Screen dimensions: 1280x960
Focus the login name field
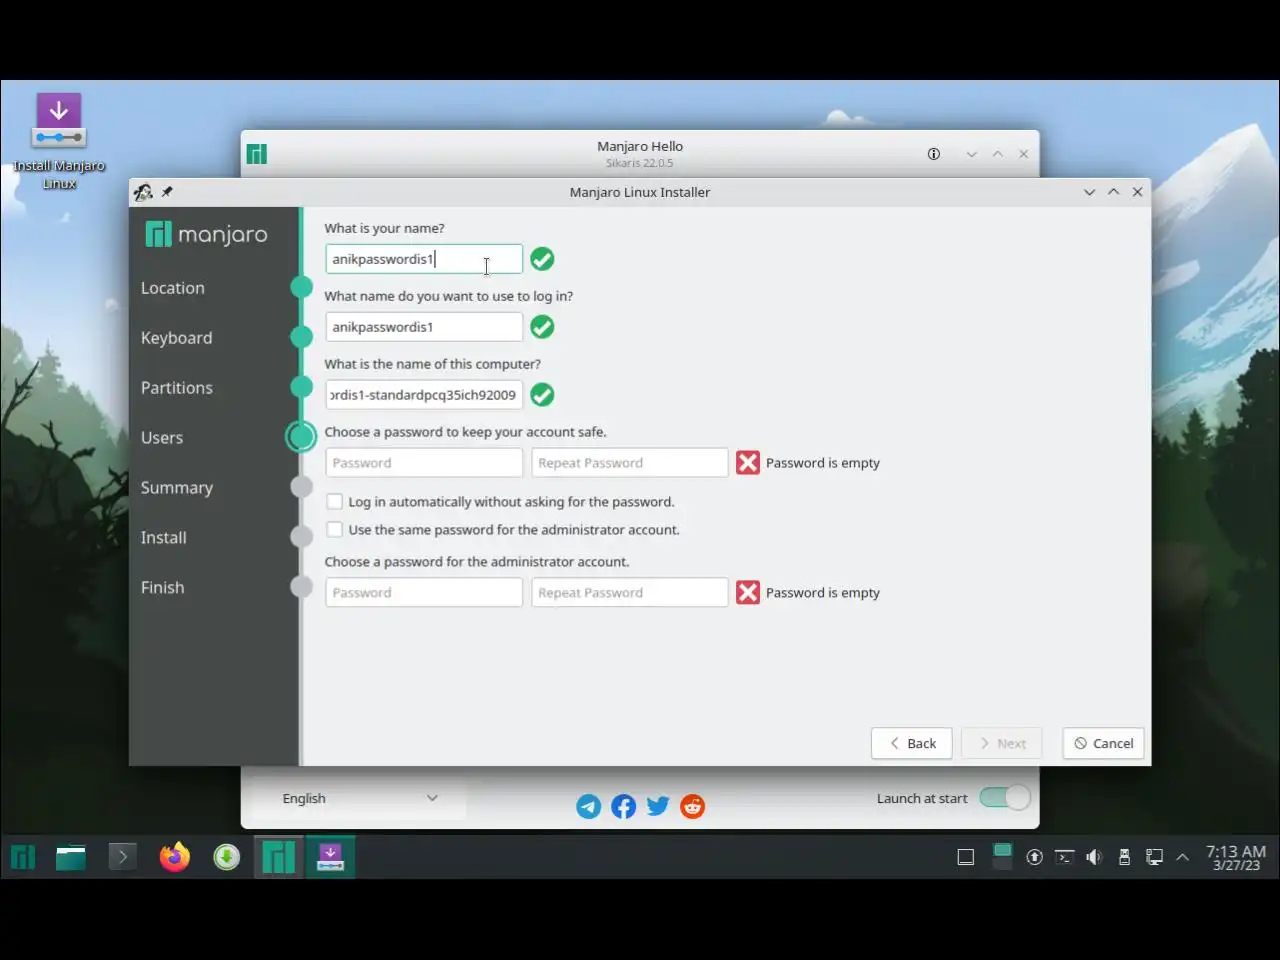424,327
